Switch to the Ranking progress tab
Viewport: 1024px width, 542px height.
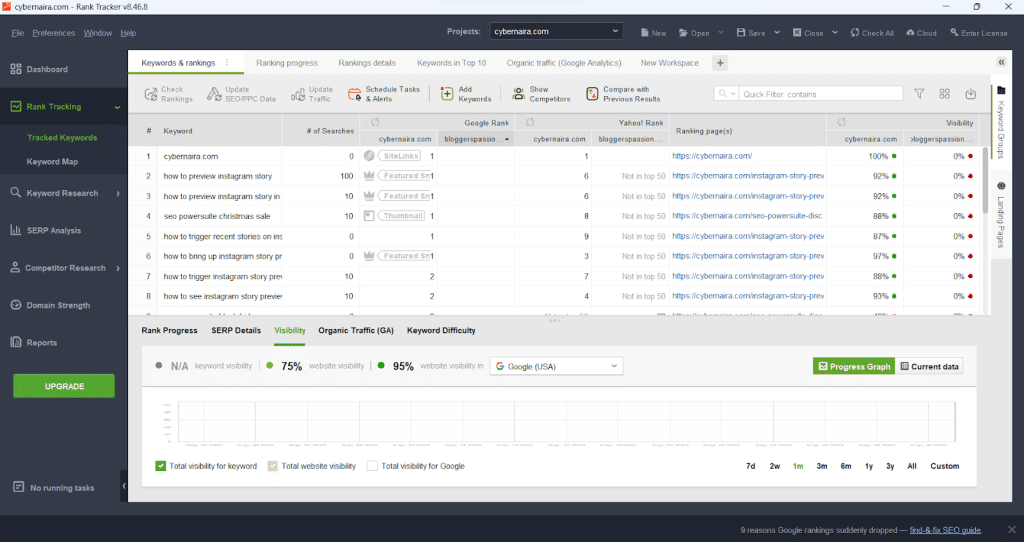click(287, 63)
